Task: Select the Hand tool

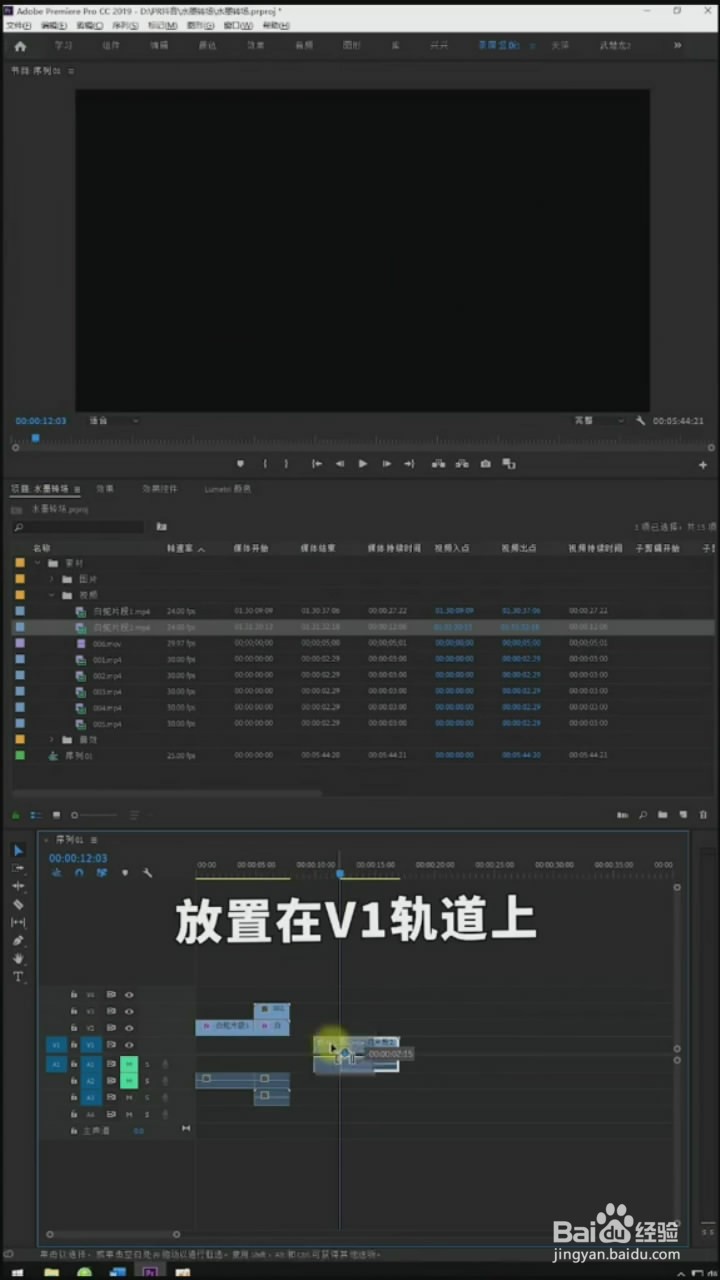Action: [18, 958]
